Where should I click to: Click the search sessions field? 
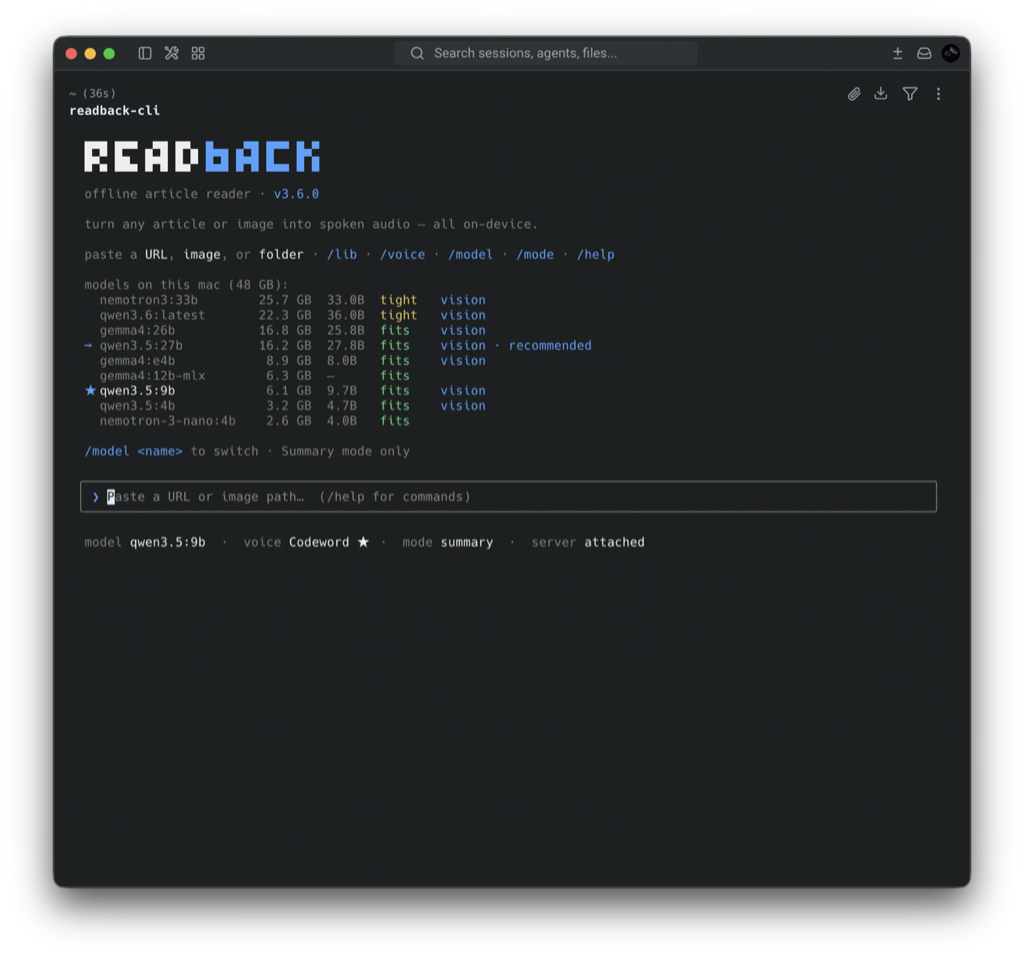pos(545,54)
